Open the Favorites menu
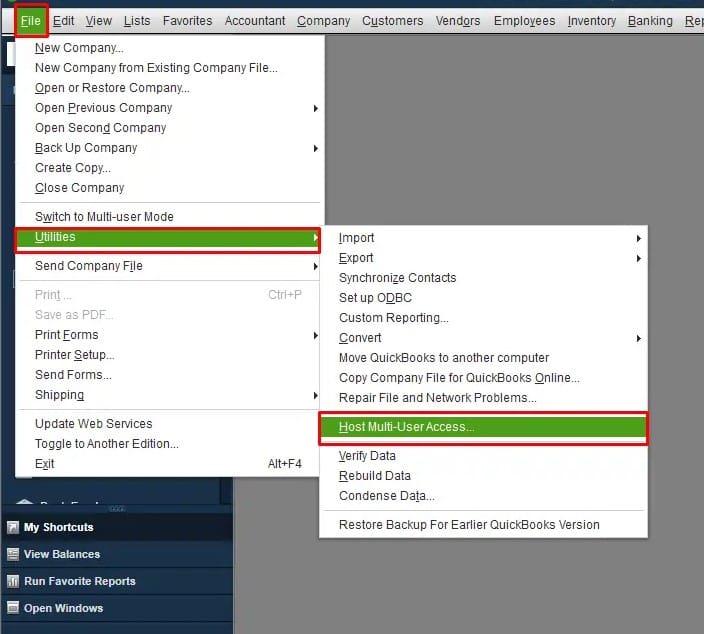Screen dimensions: 704x634 [187, 21]
